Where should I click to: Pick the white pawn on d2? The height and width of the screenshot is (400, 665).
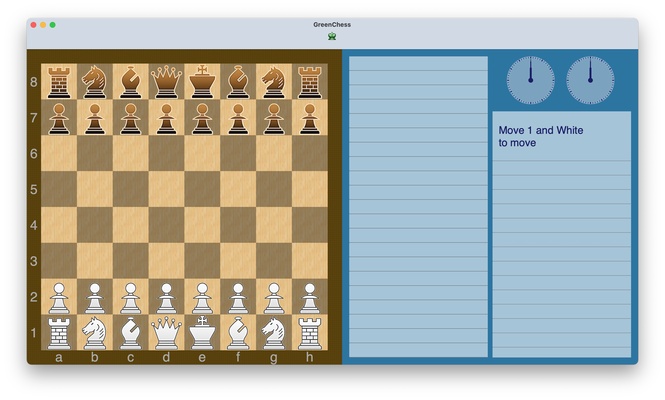166,298
